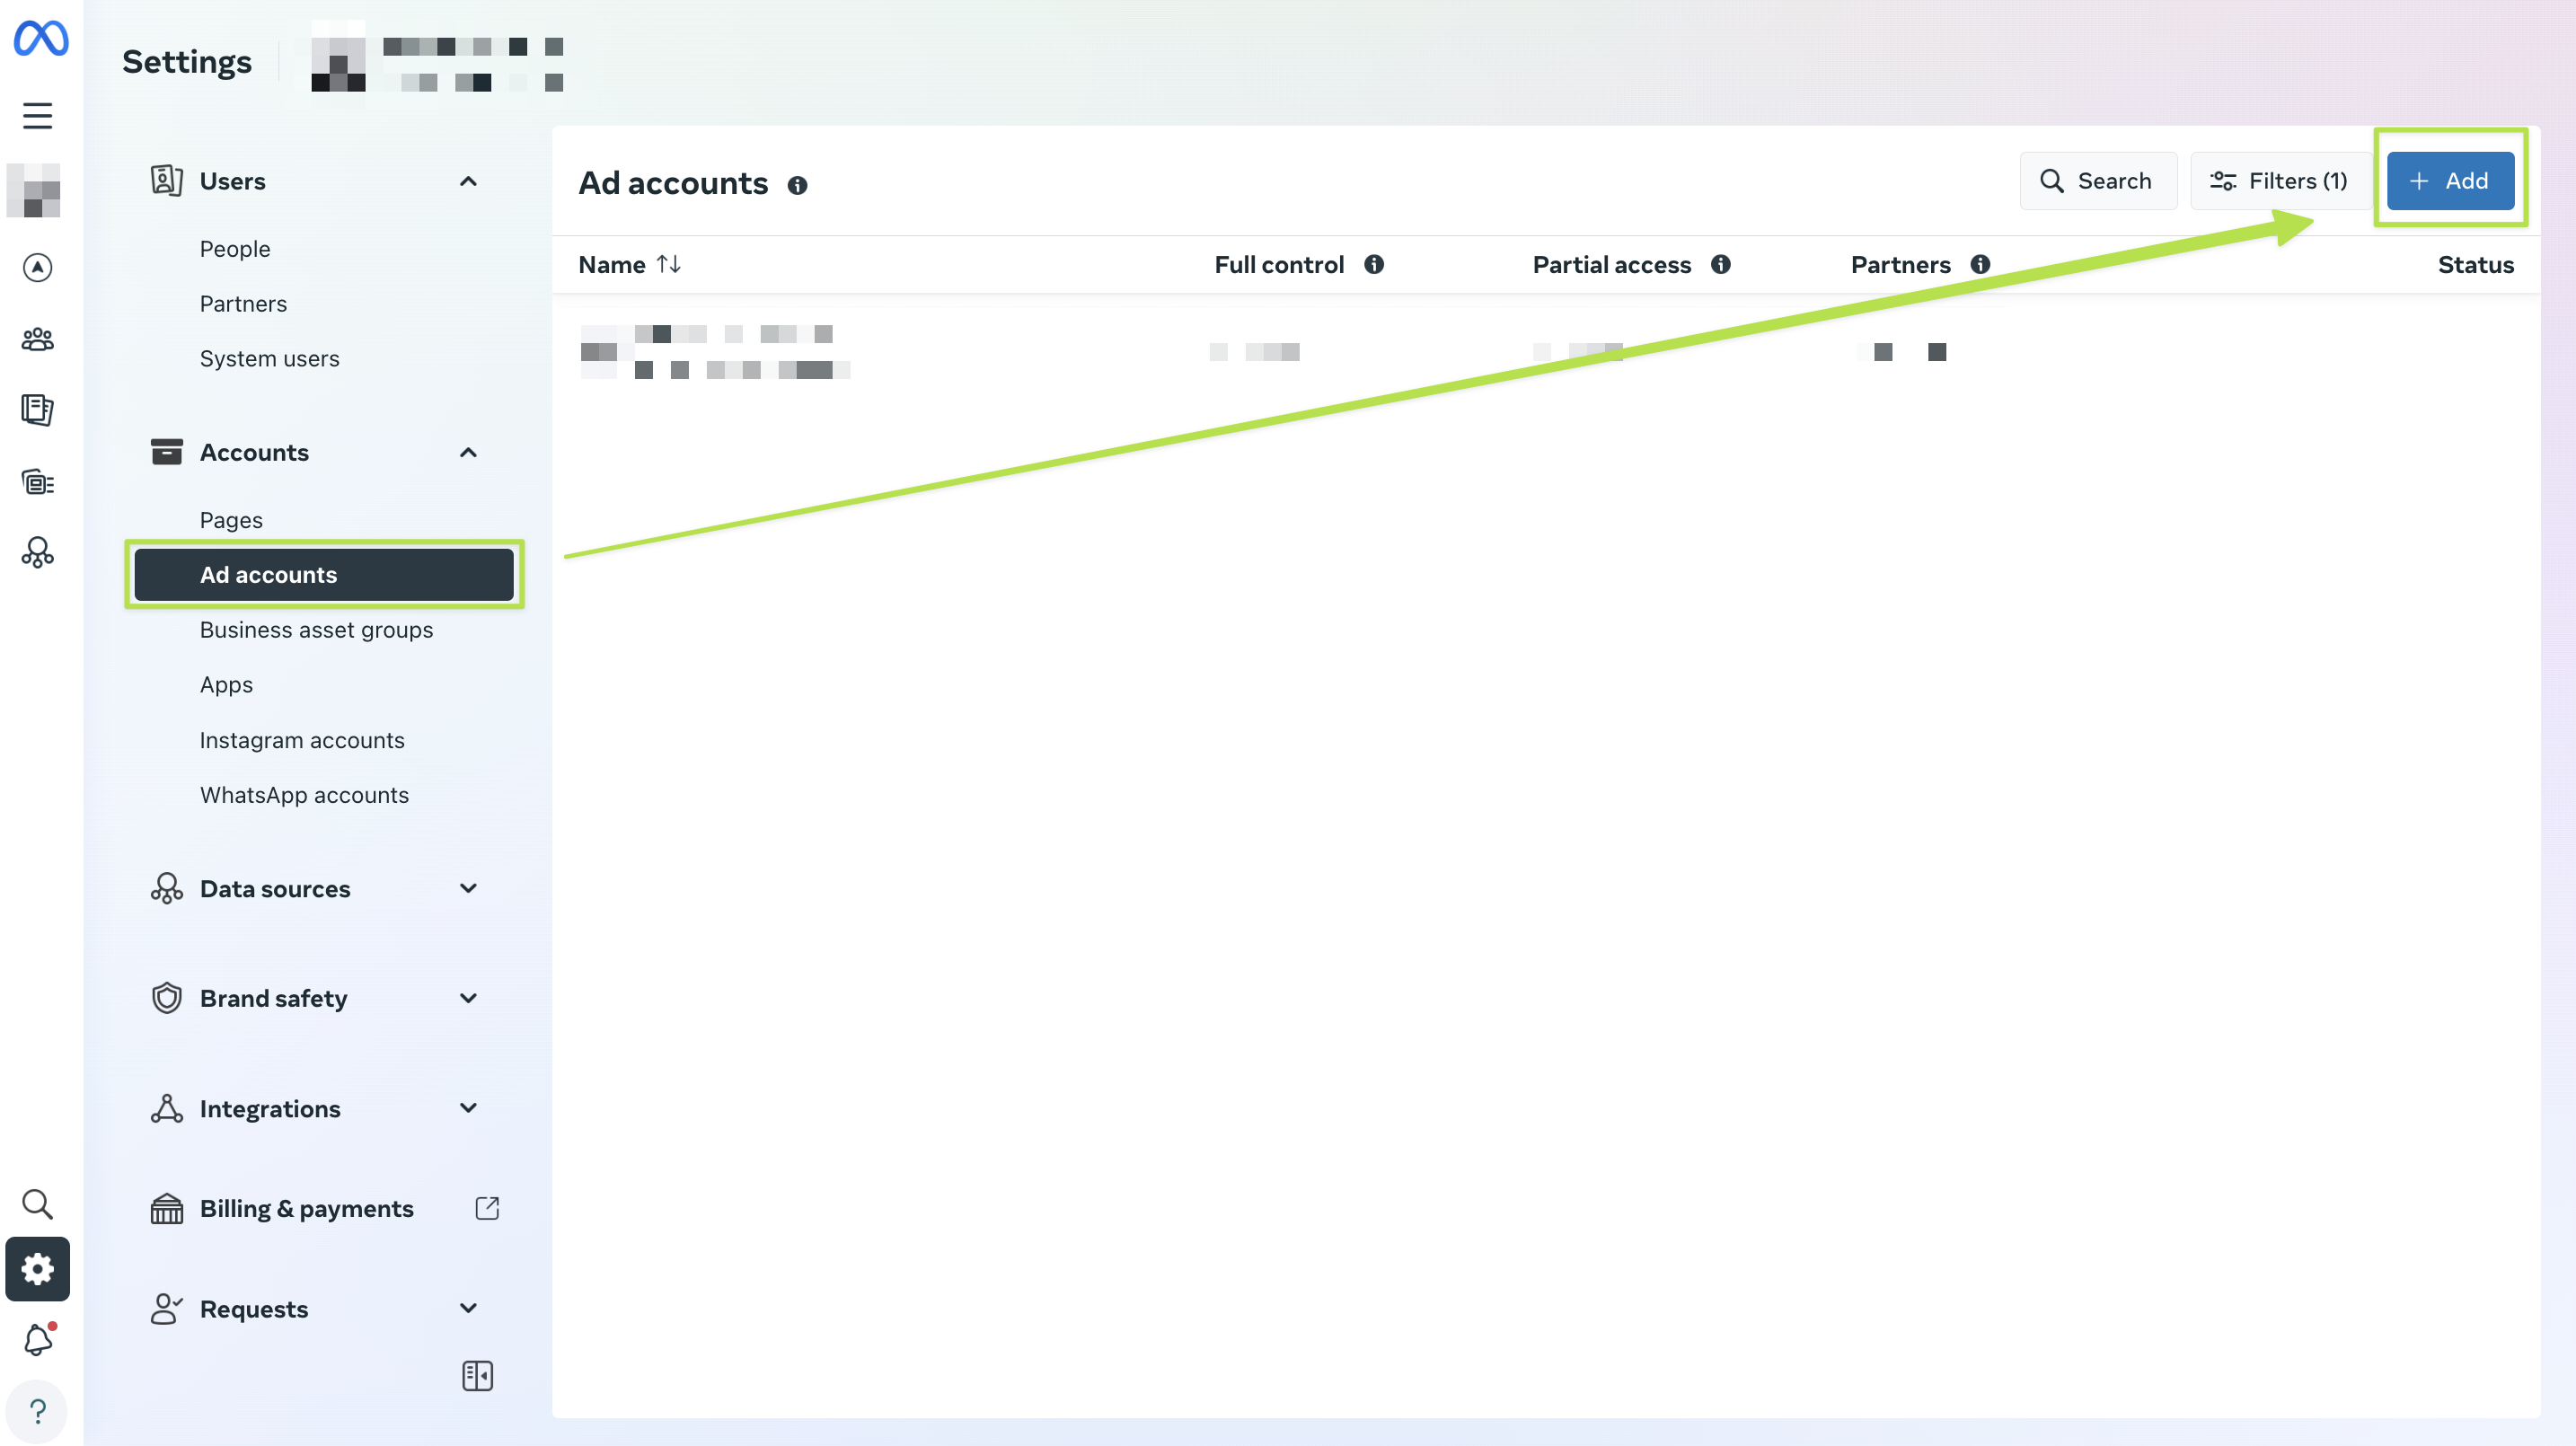Expand the Data sources section

[468, 889]
